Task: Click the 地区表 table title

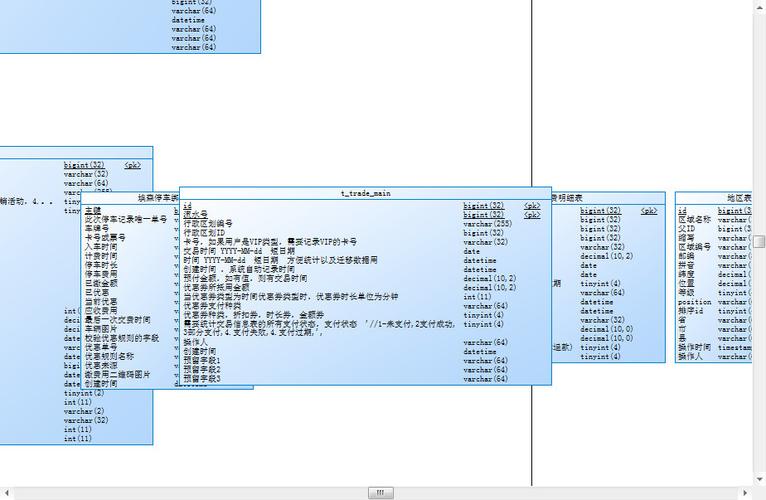Action: (739, 198)
